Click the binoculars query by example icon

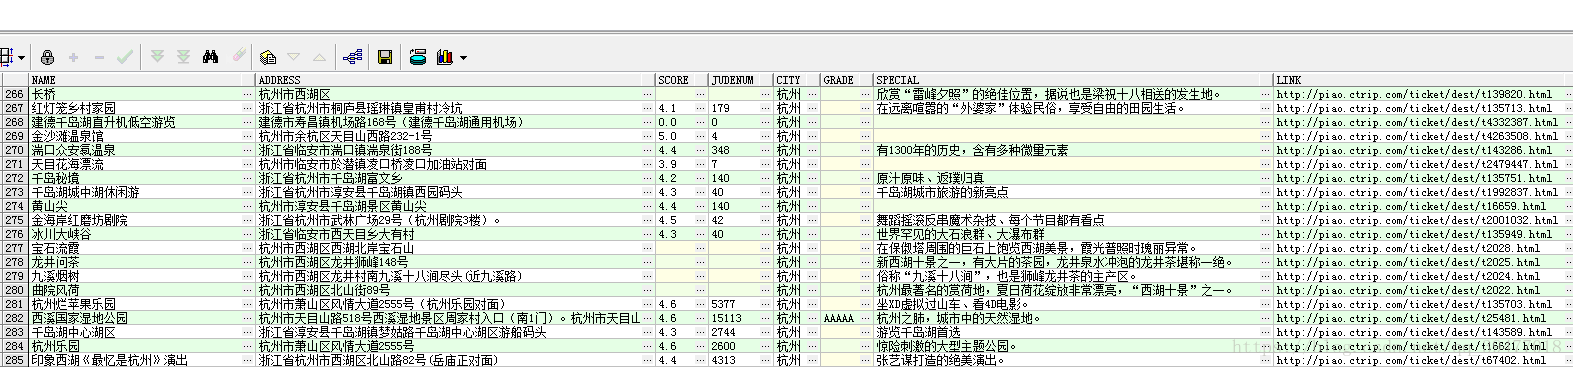[x=210, y=57]
